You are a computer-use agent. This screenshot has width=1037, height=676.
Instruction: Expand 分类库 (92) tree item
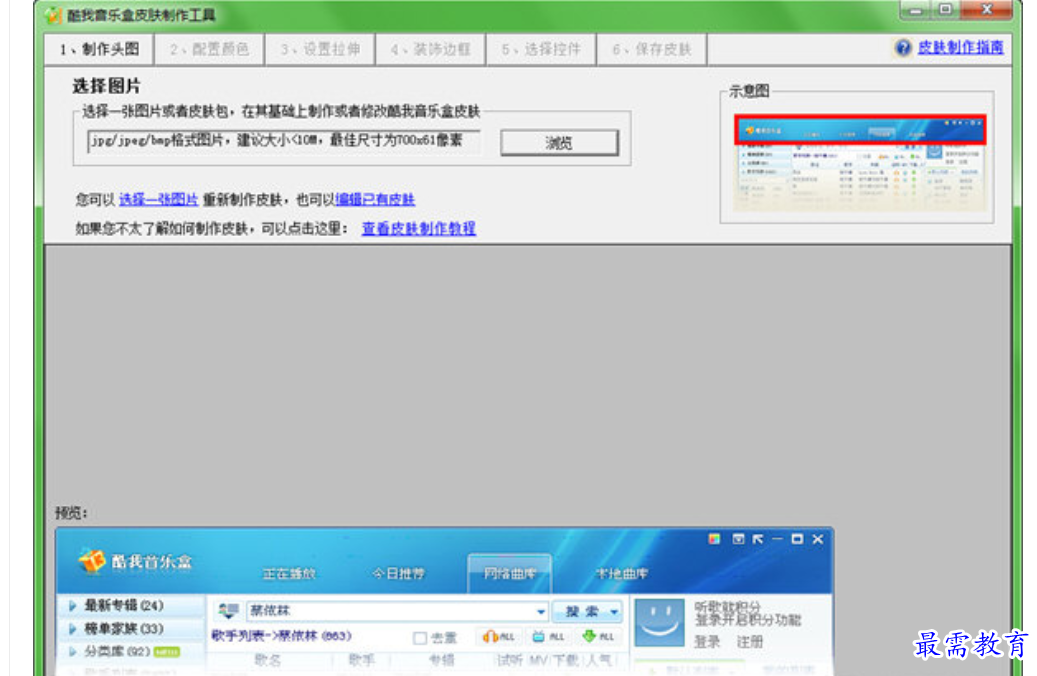pyautogui.click(x=72, y=652)
